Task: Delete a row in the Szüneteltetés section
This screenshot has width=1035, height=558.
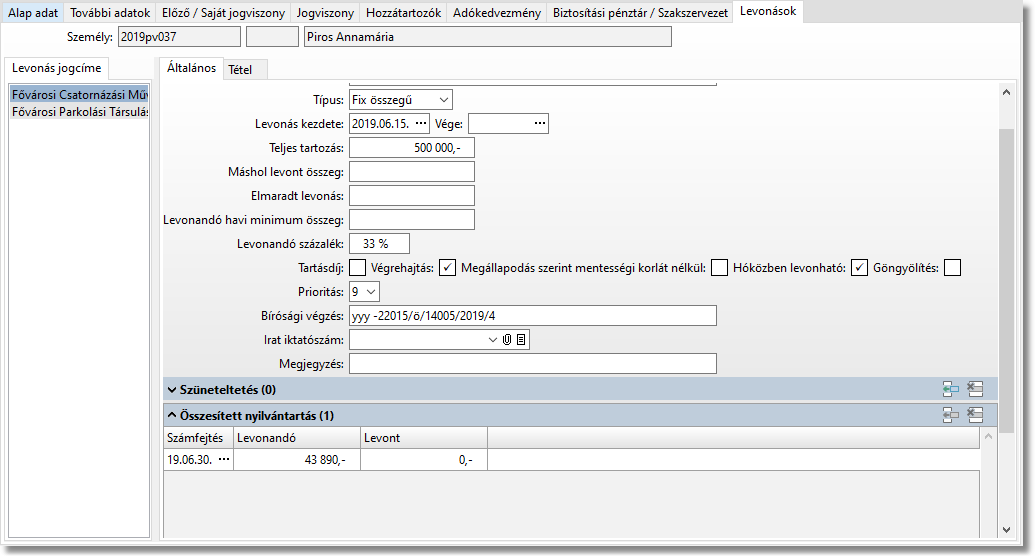Action: pyautogui.click(x=975, y=390)
